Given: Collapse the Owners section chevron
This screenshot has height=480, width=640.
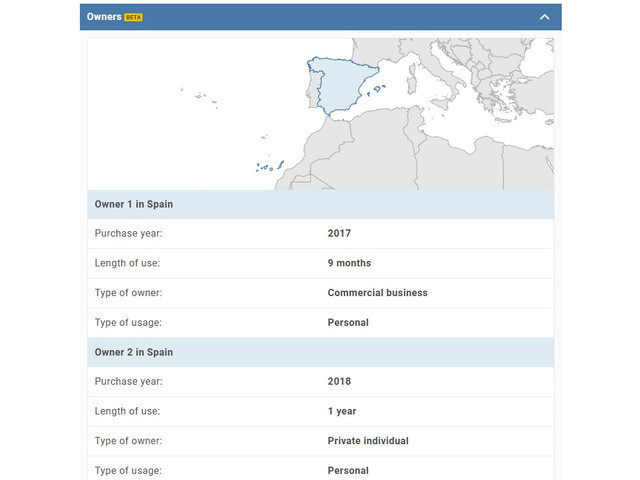Looking at the screenshot, I should 544,17.
